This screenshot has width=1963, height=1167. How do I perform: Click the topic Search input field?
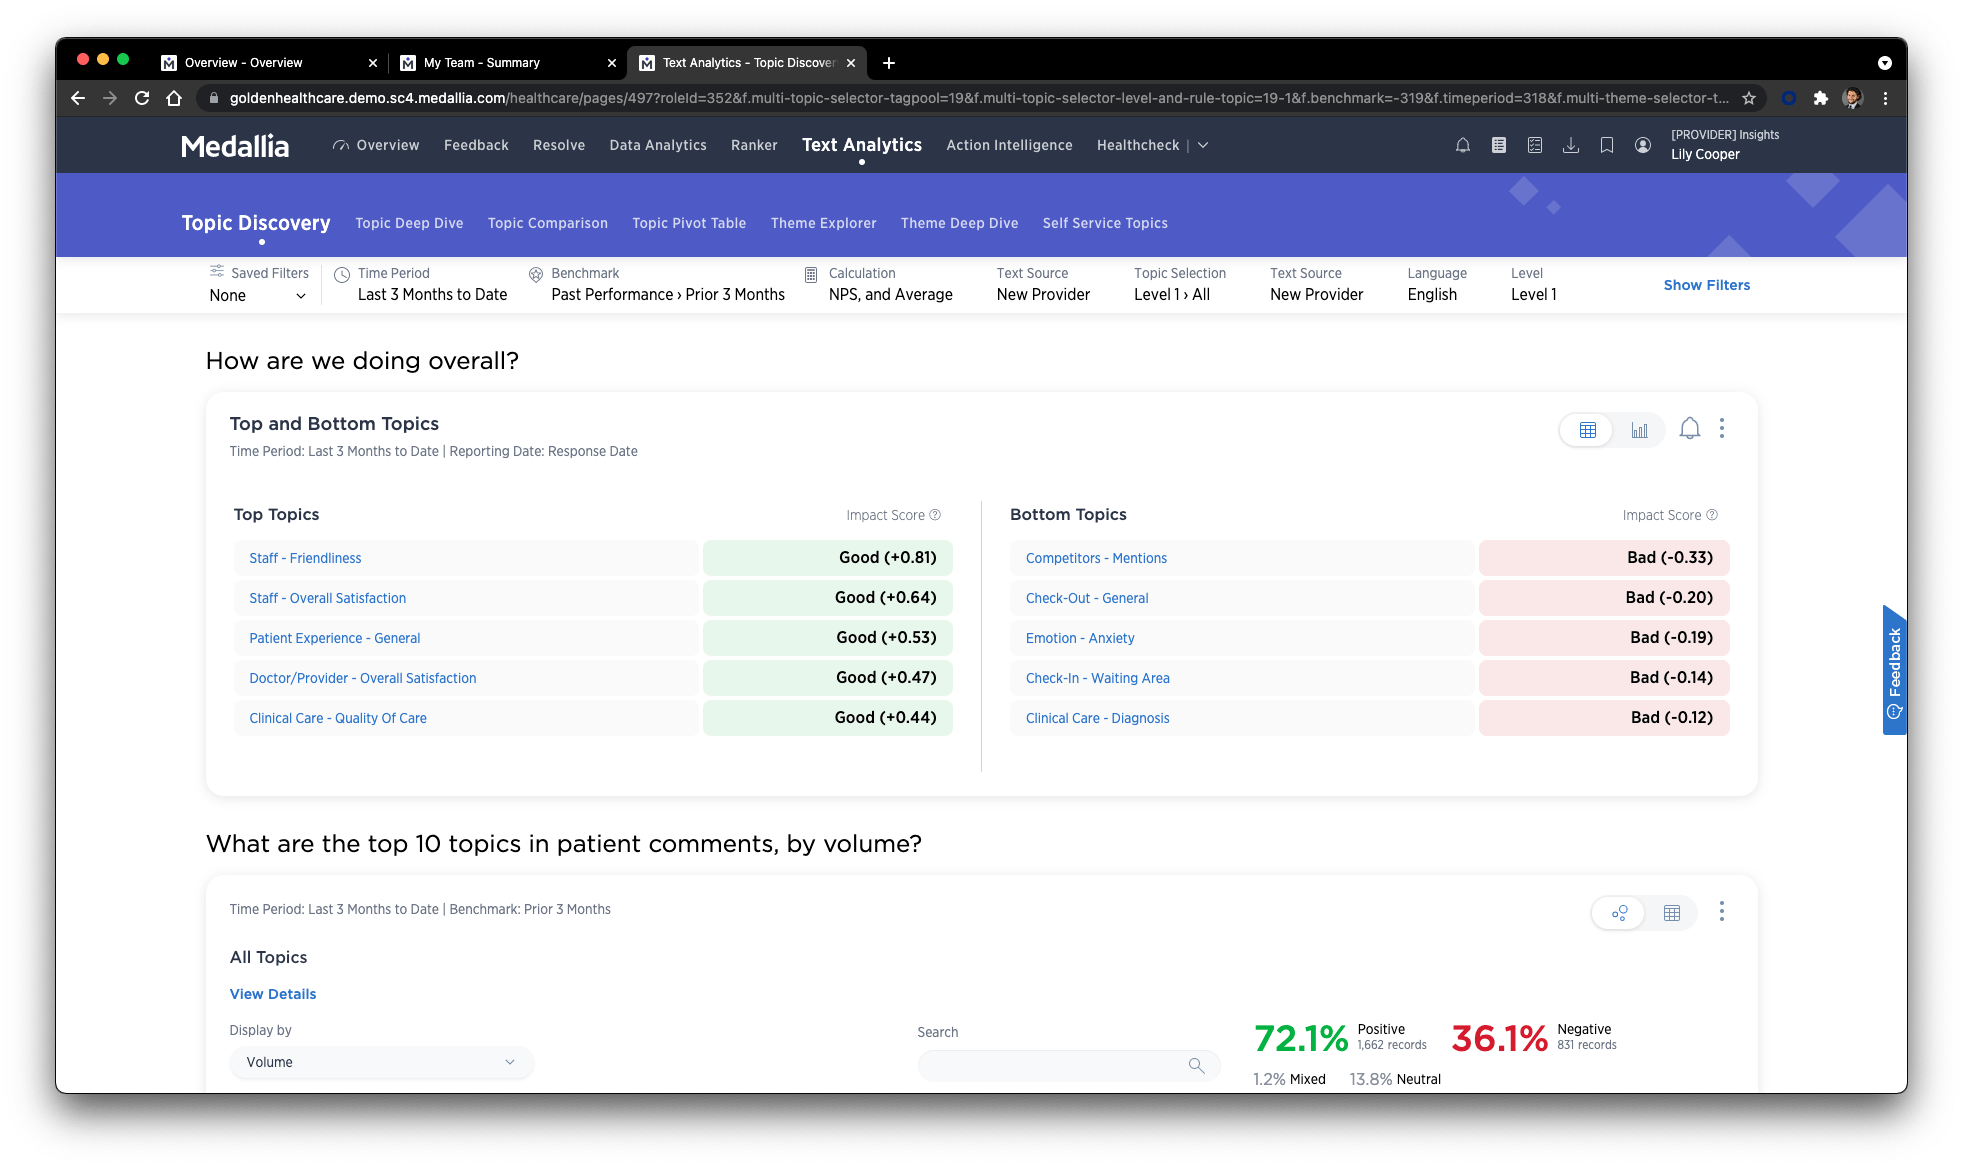(x=1068, y=1066)
